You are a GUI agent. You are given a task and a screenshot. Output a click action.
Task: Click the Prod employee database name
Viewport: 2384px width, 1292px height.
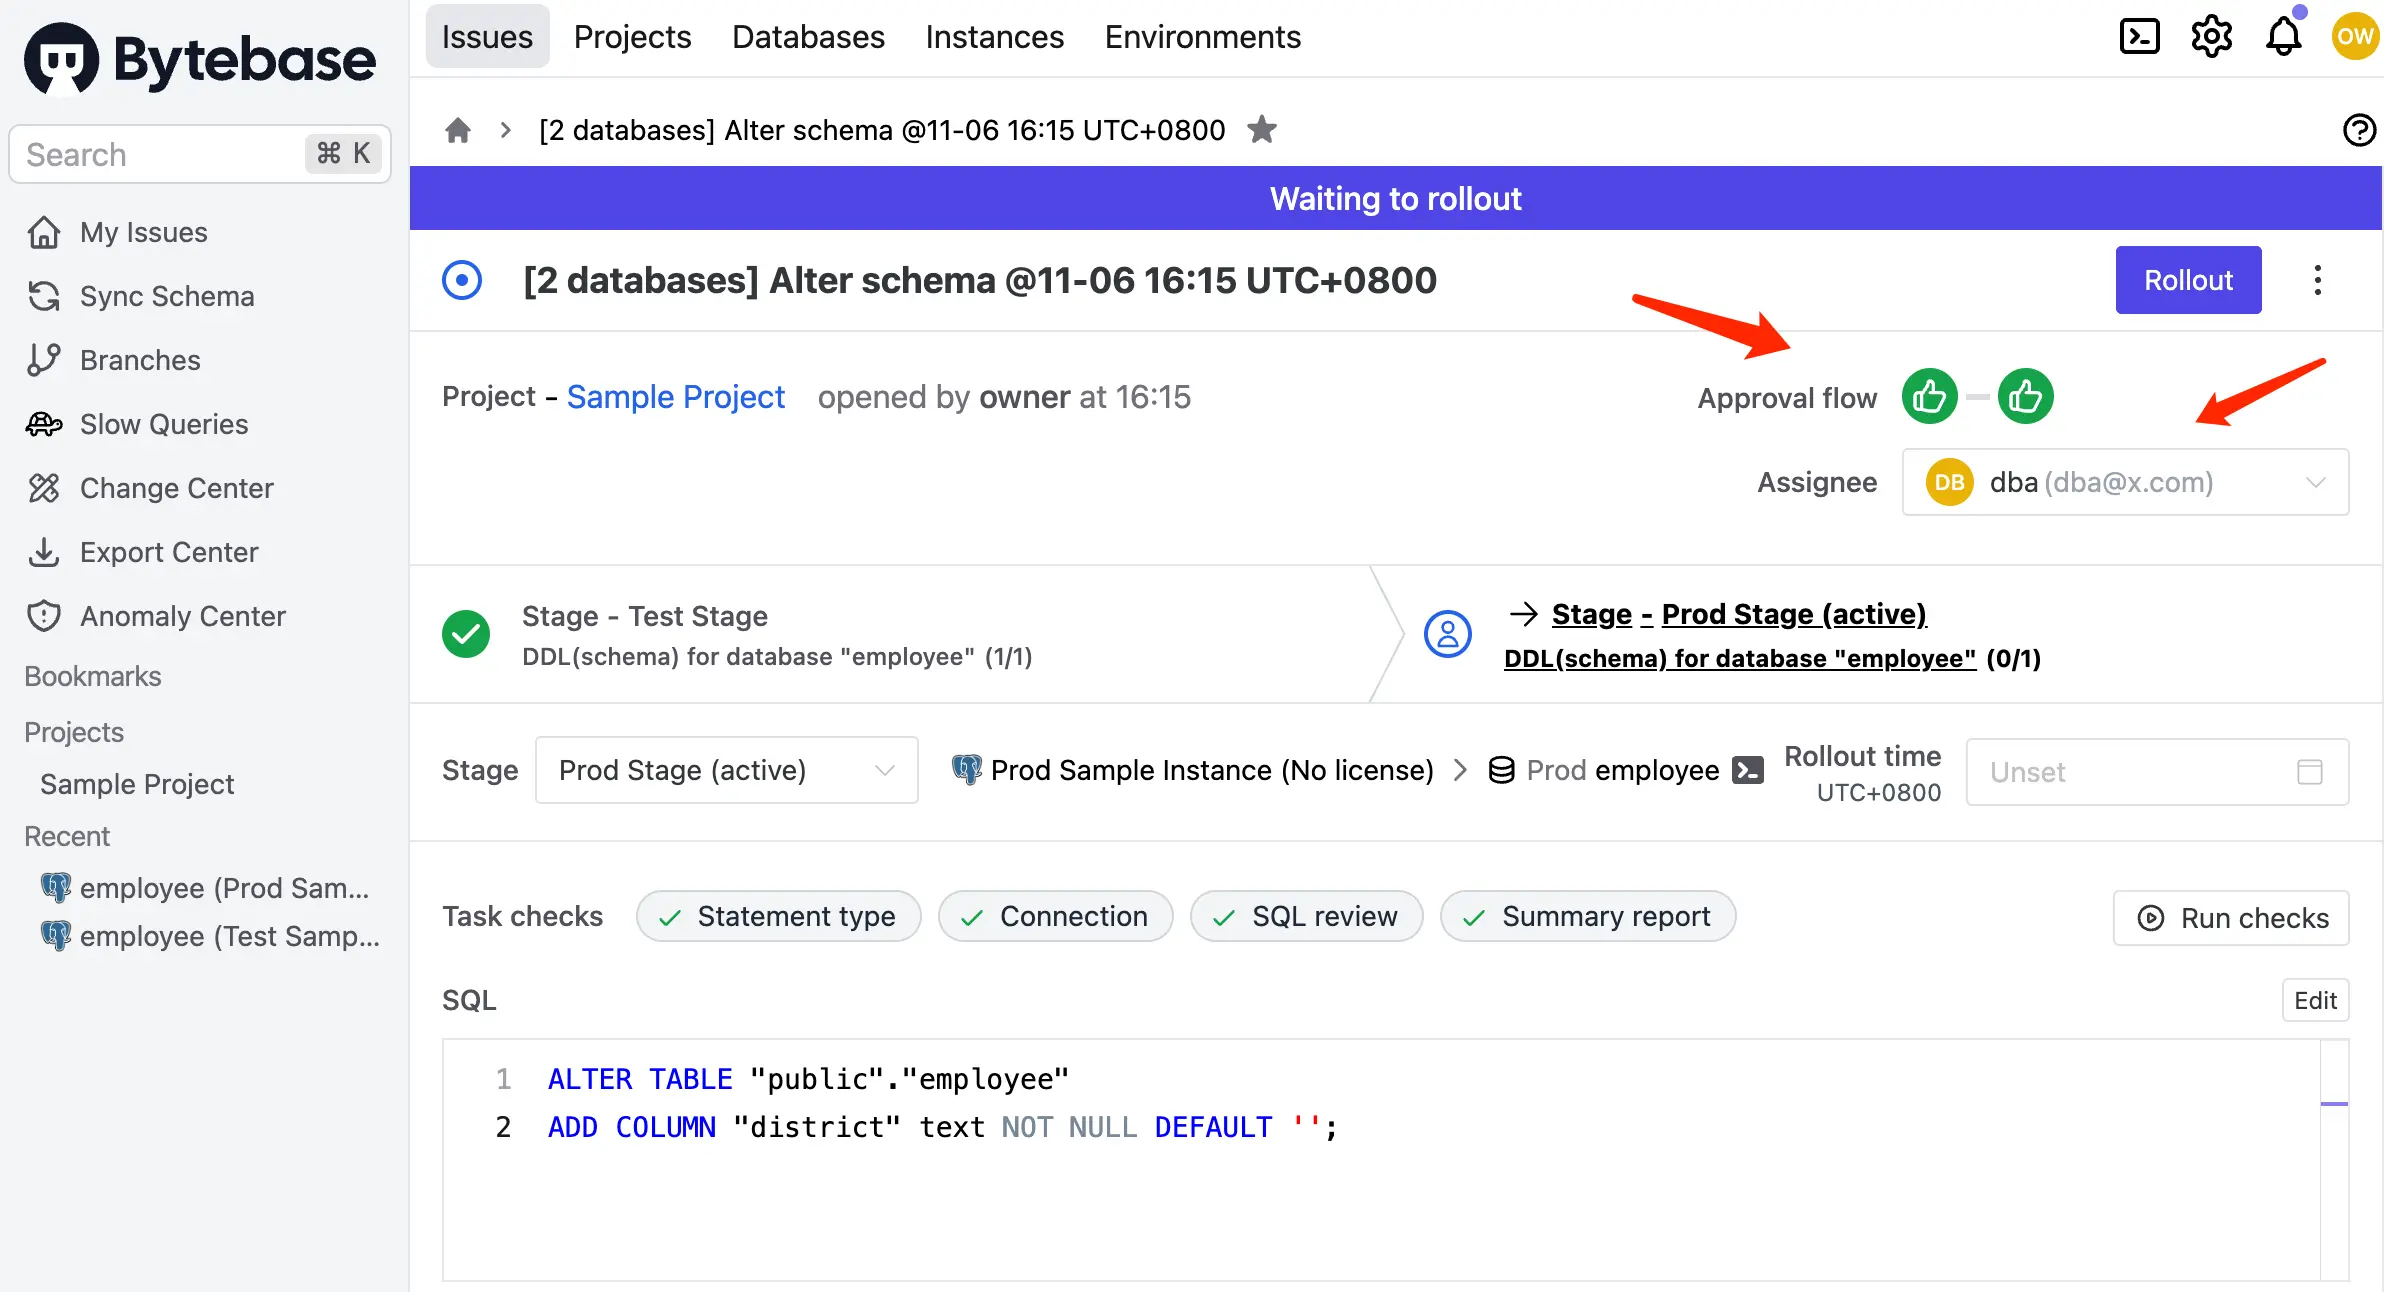click(x=1623, y=770)
